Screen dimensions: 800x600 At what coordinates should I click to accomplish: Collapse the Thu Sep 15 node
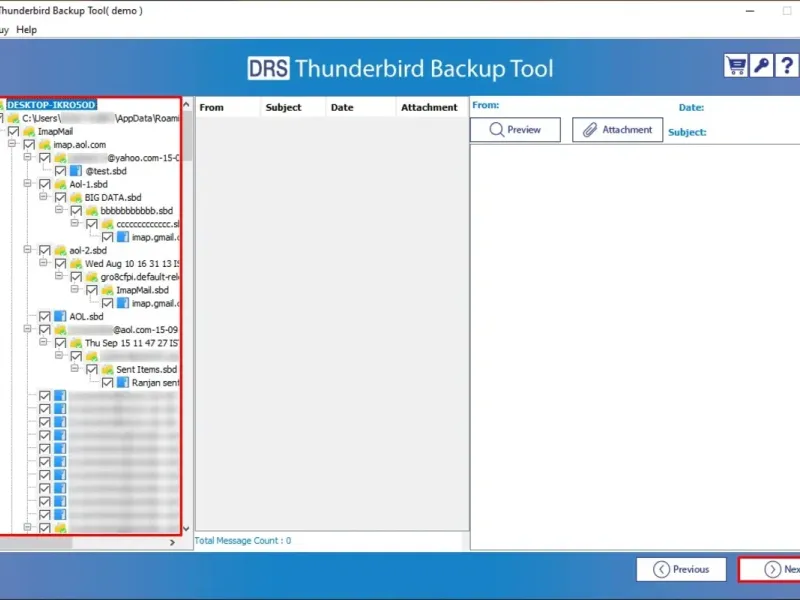pyautogui.click(x=43, y=342)
